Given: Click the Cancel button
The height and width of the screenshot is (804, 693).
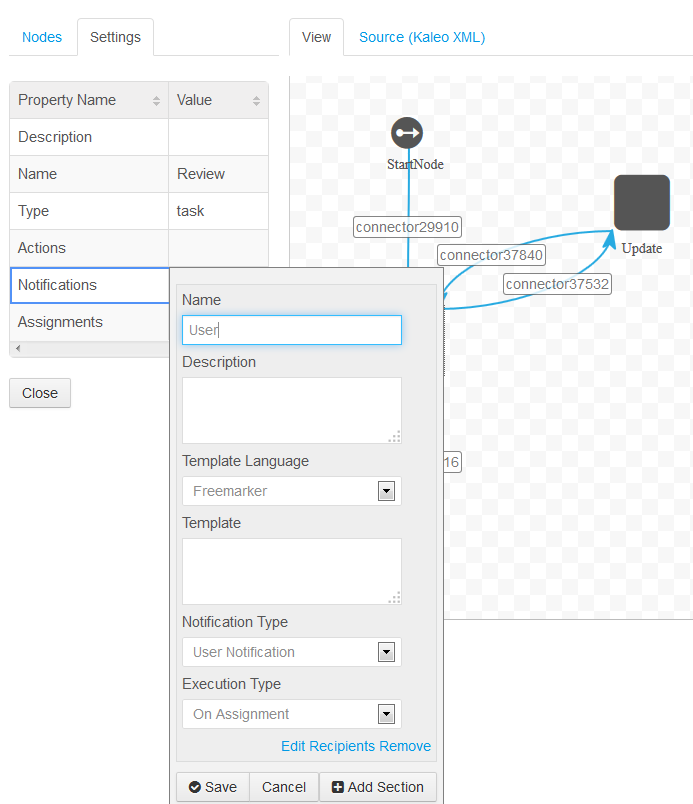Looking at the screenshot, I should click(284, 787).
